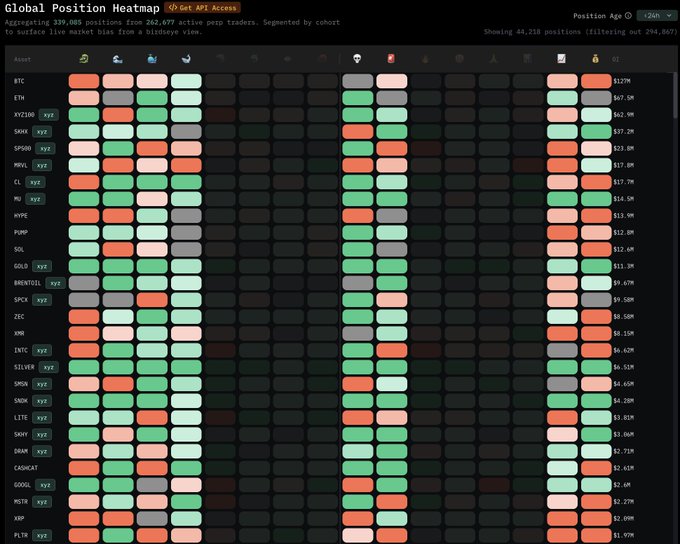Image resolution: width=680 pixels, height=544 pixels.
Task: Click the $11.3M open interest value
Action: click(x=624, y=266)
